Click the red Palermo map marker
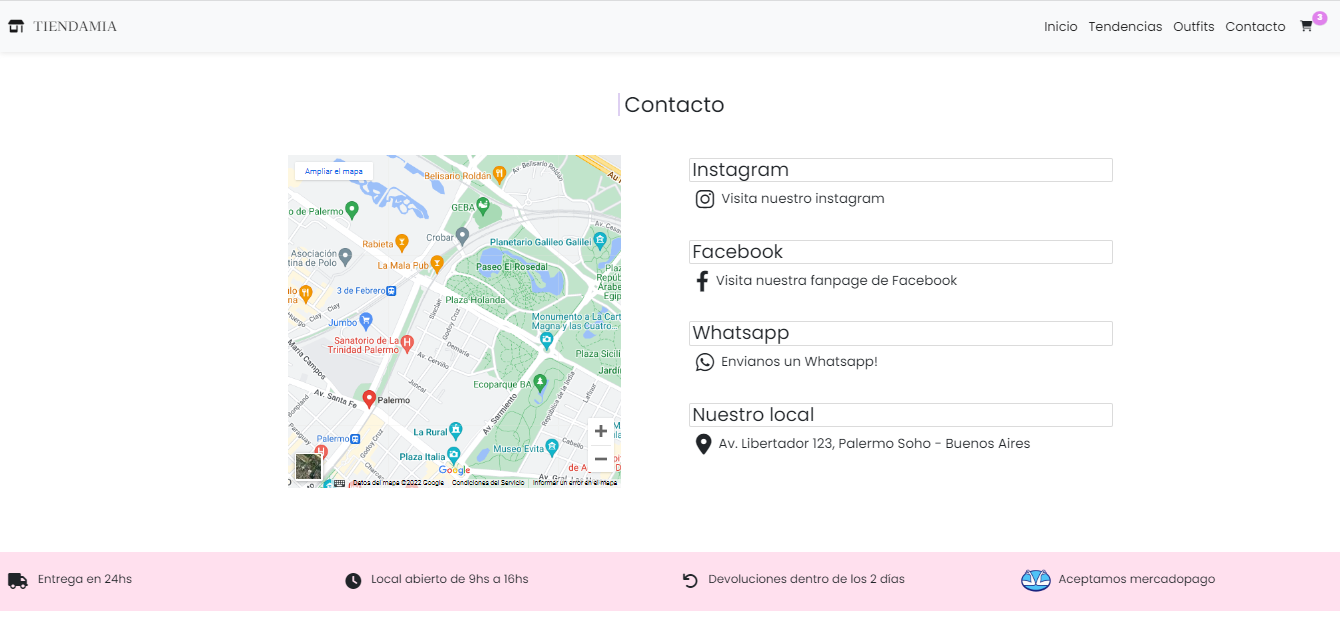This screenshot has width=1340, height=624. [x=369, y=399]
